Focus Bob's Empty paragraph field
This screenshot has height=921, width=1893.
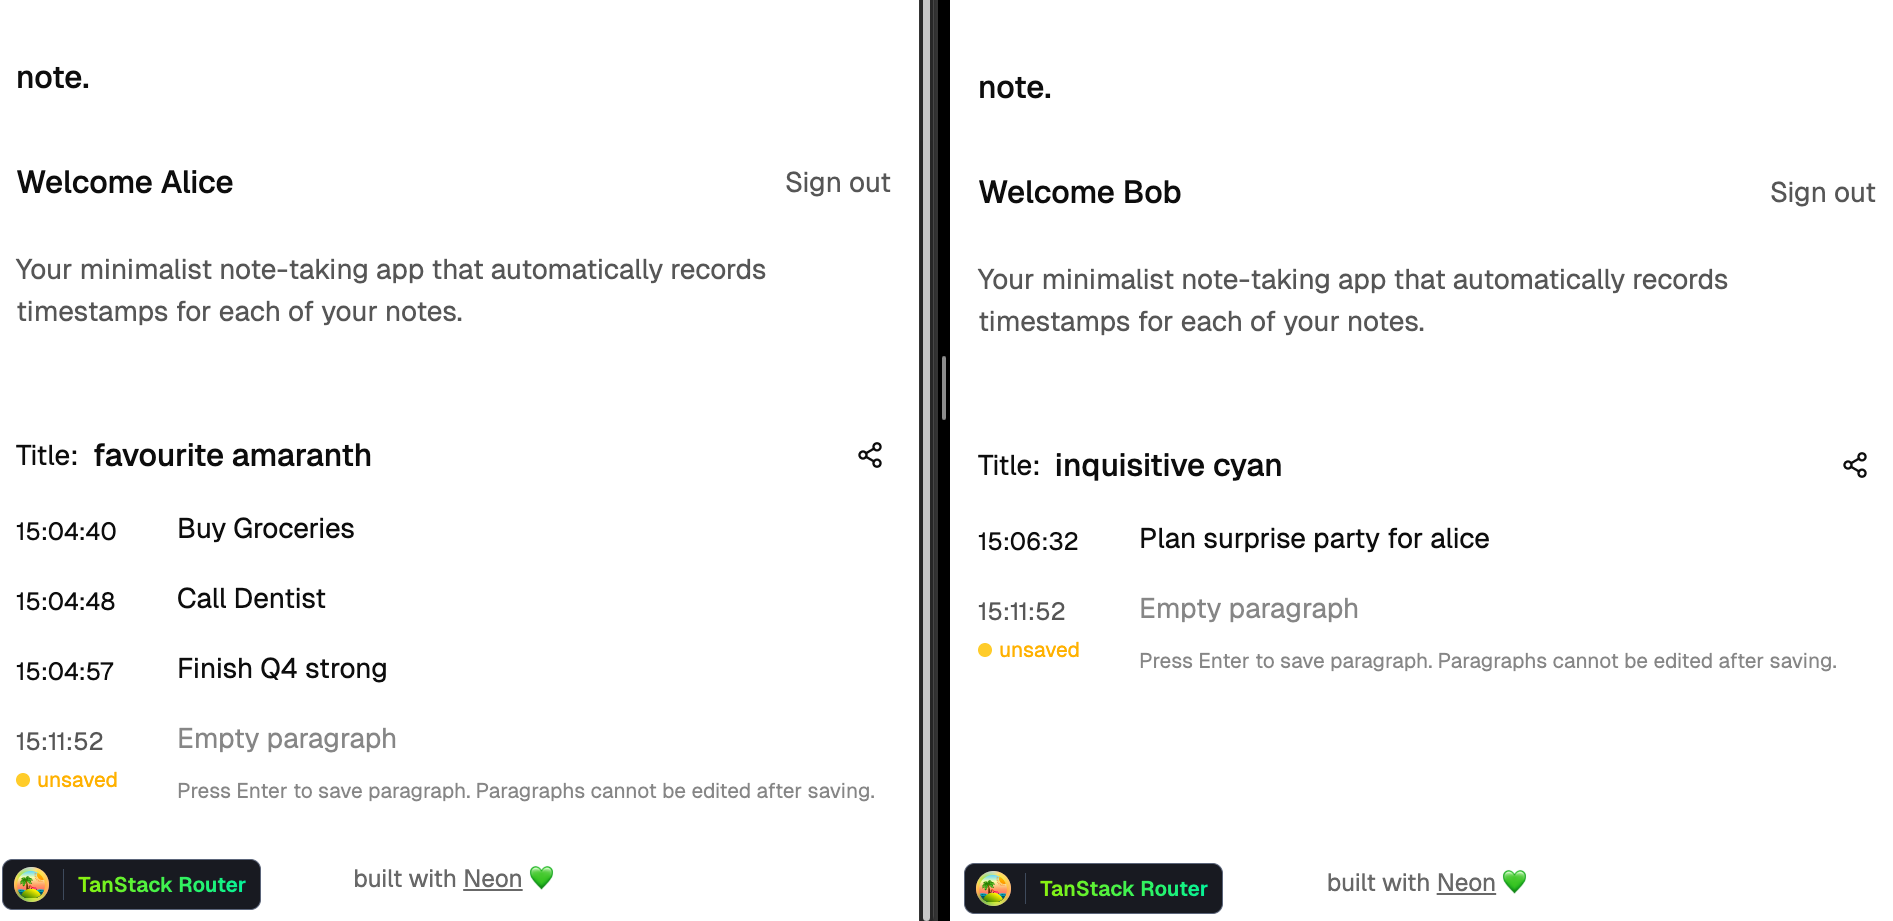coord(1249,609)
